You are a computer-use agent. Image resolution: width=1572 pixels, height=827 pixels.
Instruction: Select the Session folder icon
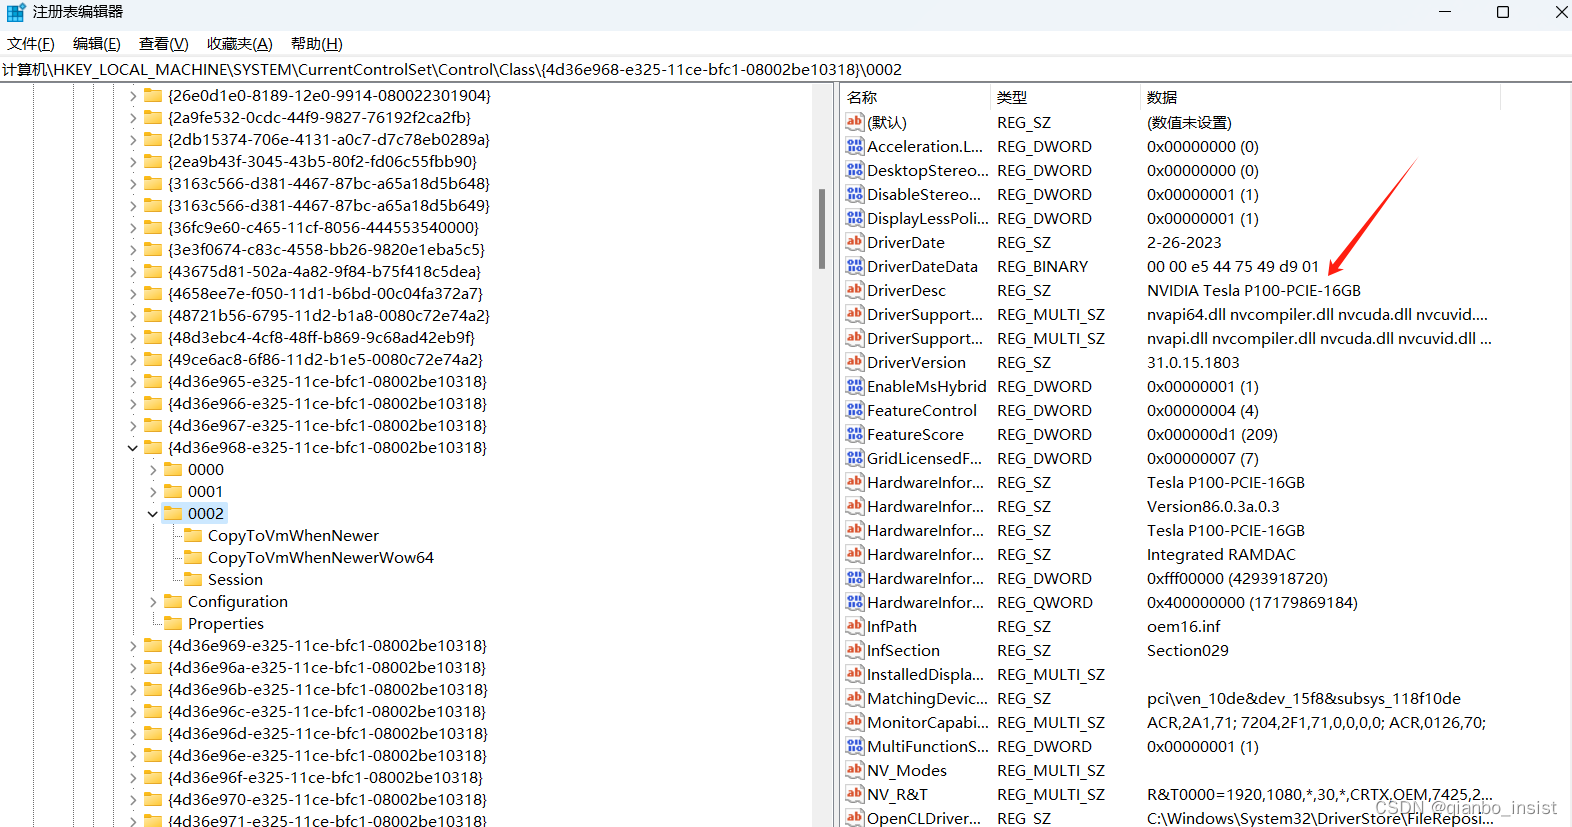click(193, 579)
